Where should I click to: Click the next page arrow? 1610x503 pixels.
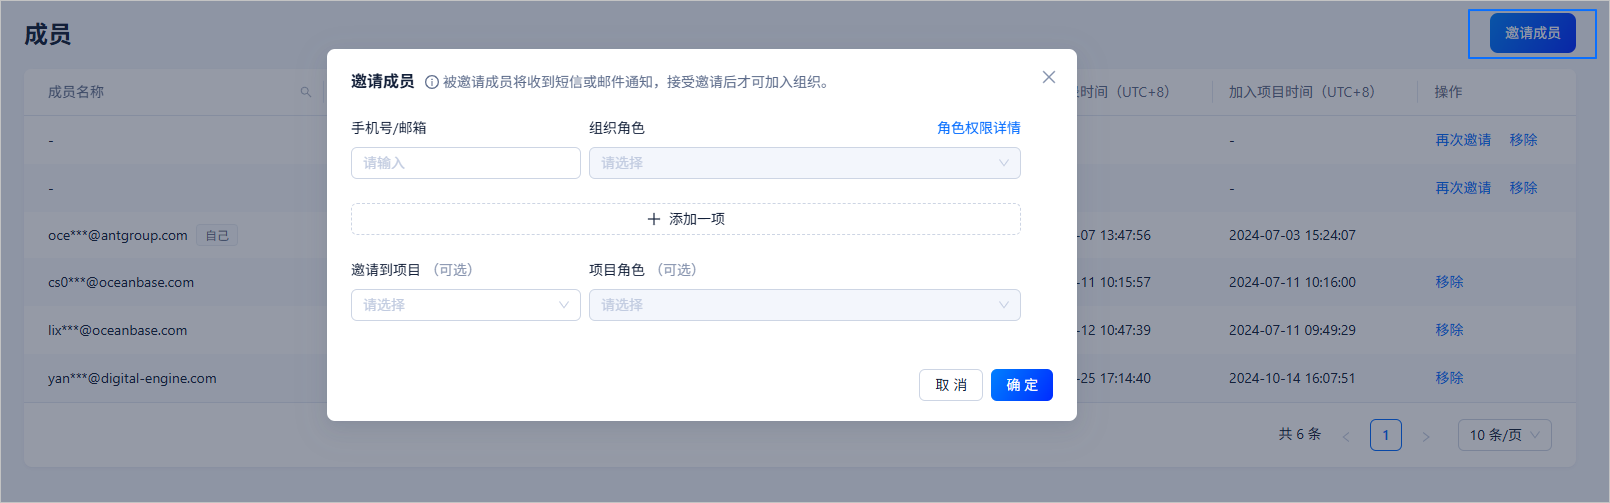[1426, 436]
